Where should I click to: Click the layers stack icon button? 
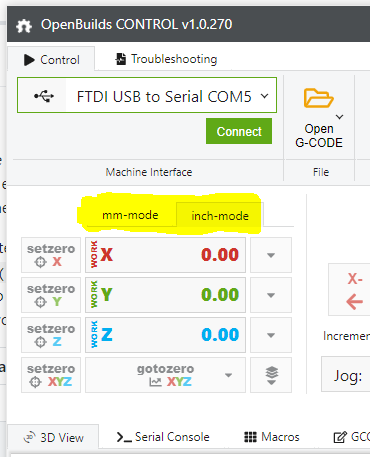click(x=271, y=375)
